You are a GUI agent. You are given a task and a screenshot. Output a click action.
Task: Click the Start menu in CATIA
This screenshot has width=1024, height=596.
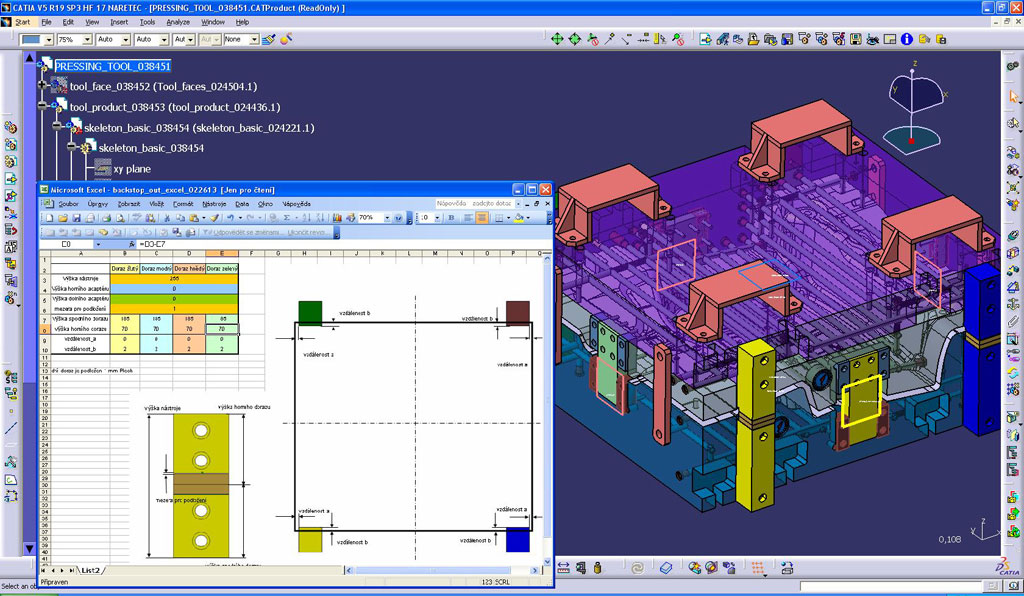22,21
